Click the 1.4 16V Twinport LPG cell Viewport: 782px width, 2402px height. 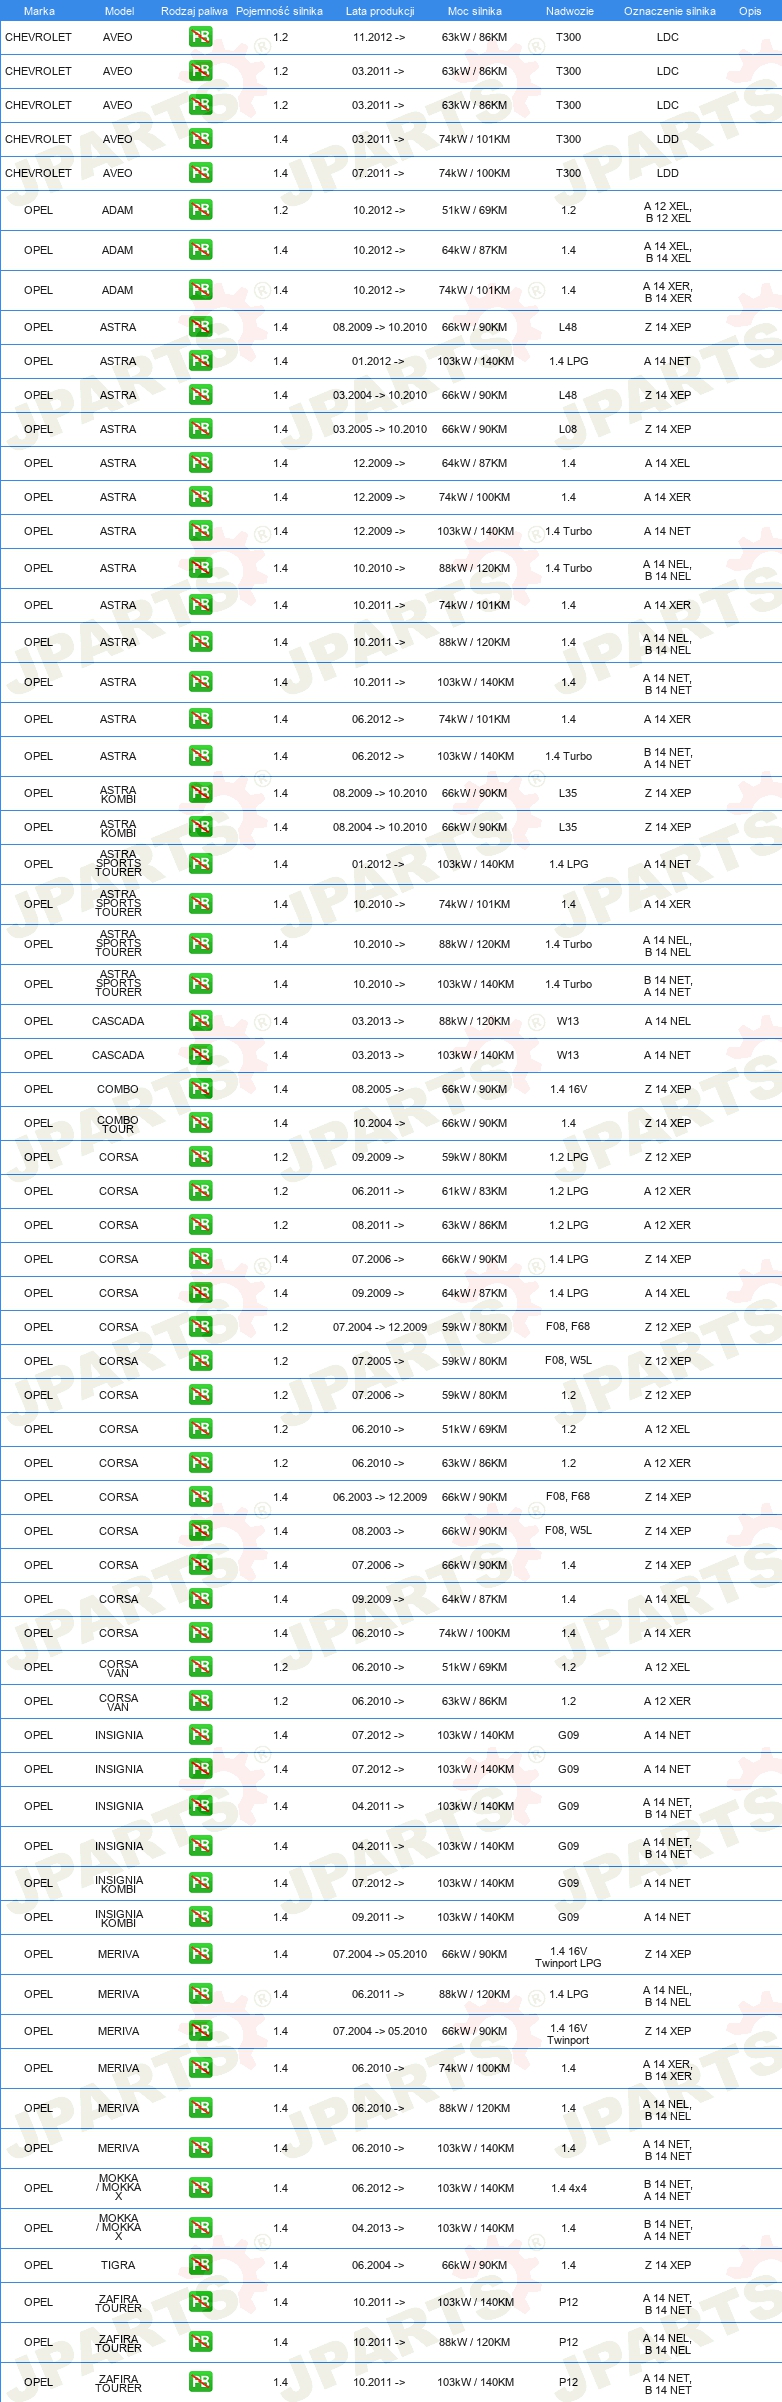[568, 1957]
